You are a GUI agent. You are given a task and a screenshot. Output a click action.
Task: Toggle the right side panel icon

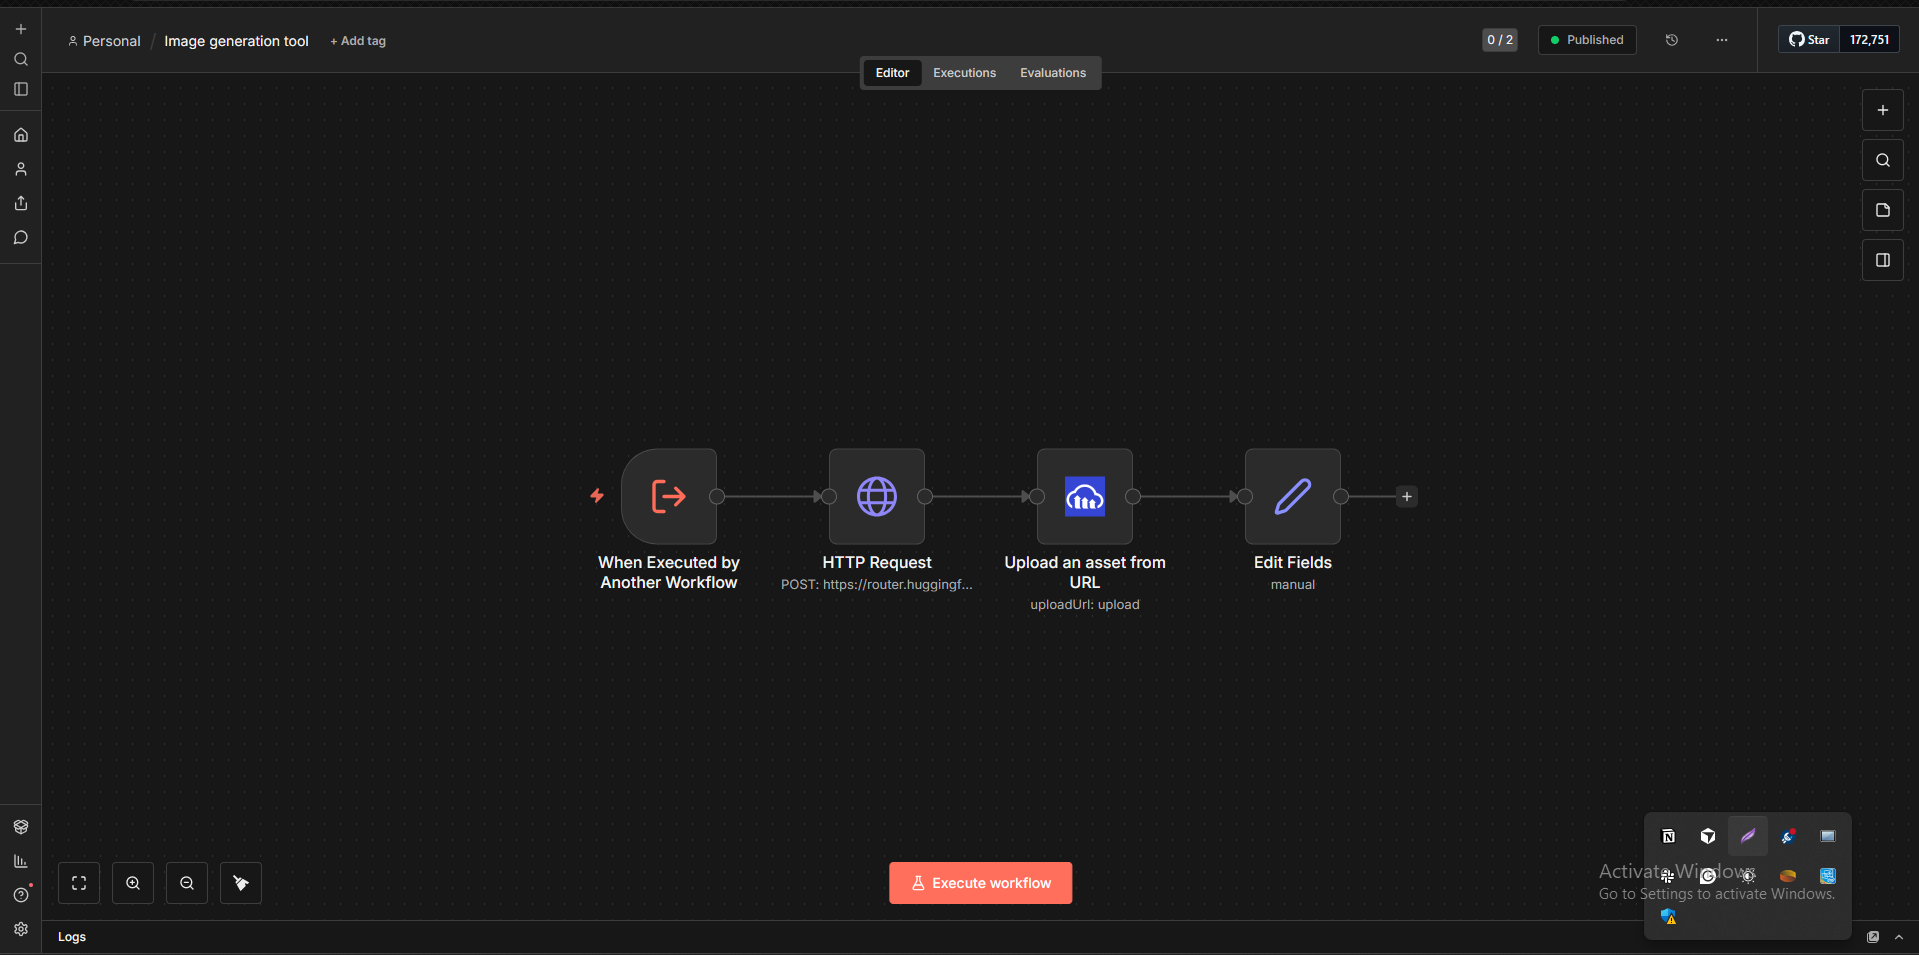click(1882, 260)
